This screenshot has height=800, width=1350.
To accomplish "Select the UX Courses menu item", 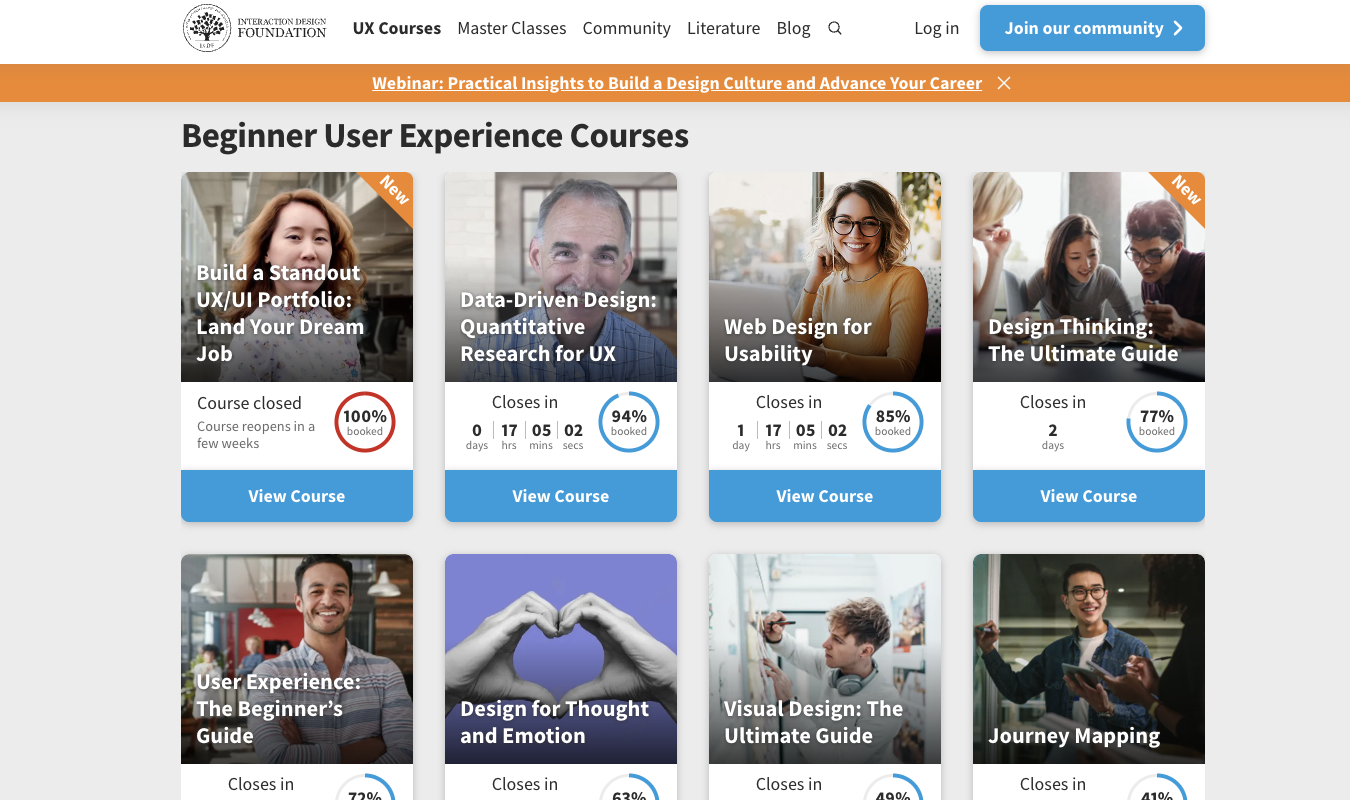I will 396,28.
